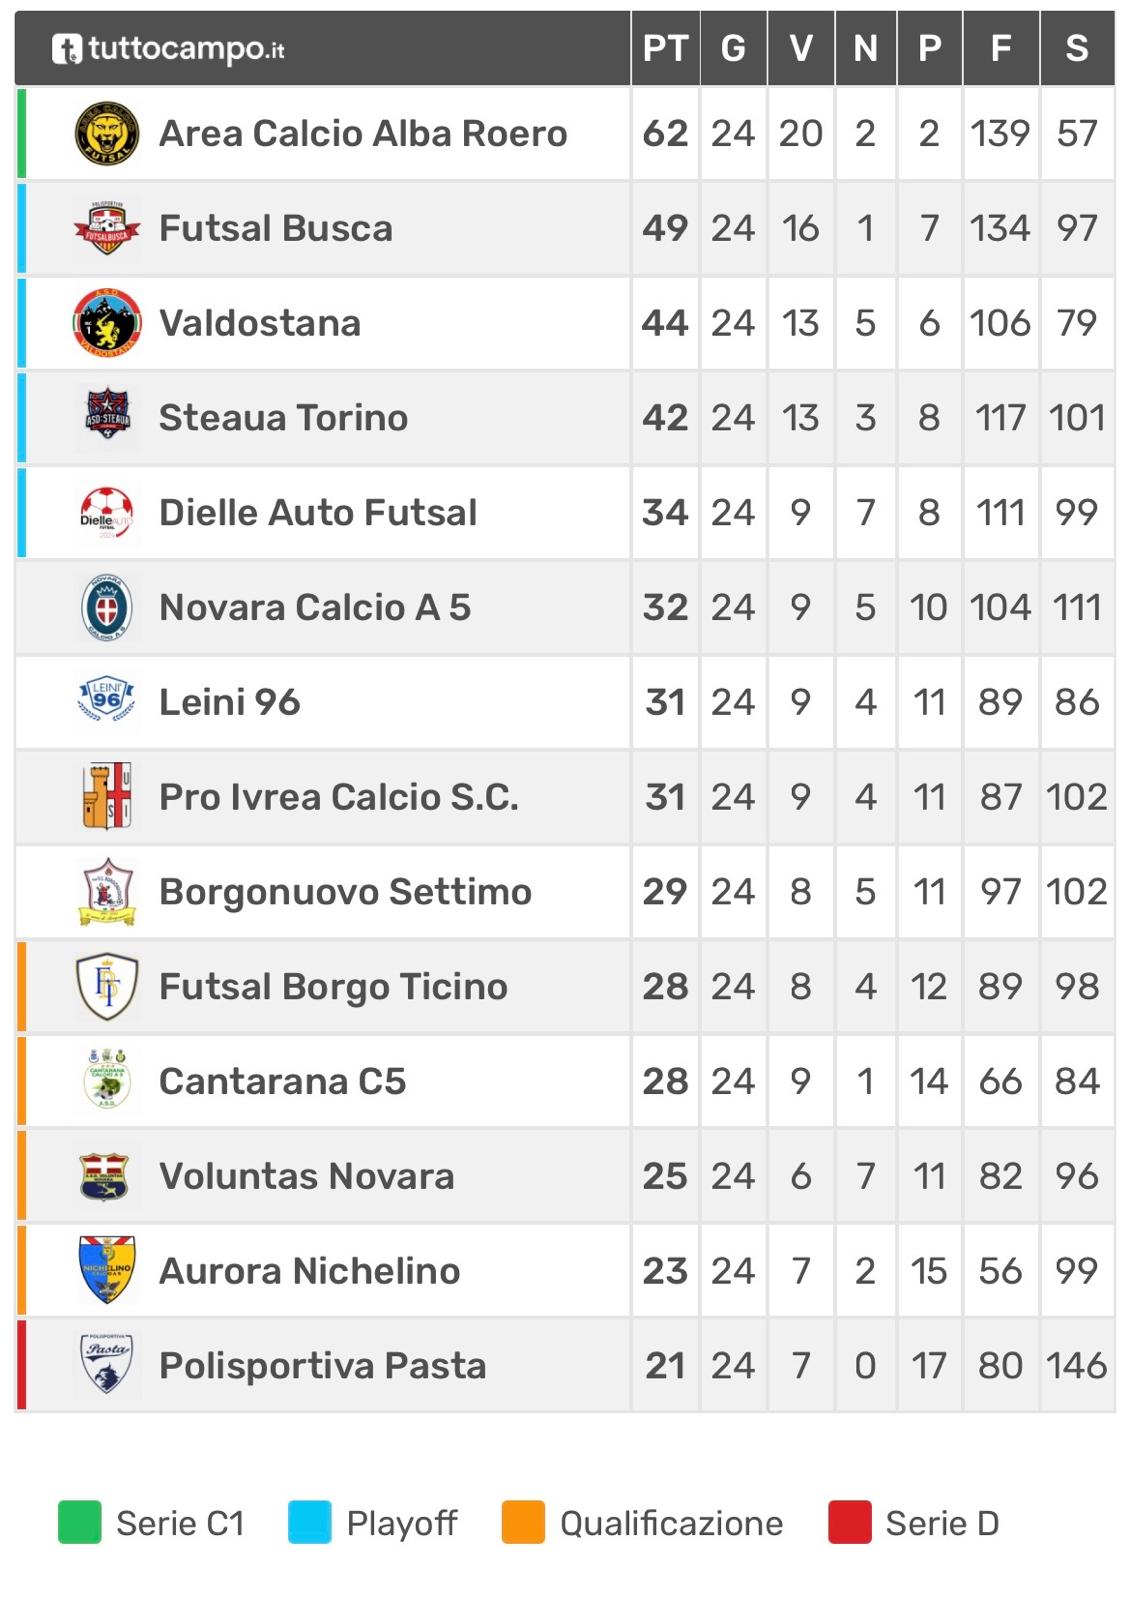Image resolution: width=1131 pixels, height=1600 pixels.
Task: Click the PT points column header
Action: 665,49
